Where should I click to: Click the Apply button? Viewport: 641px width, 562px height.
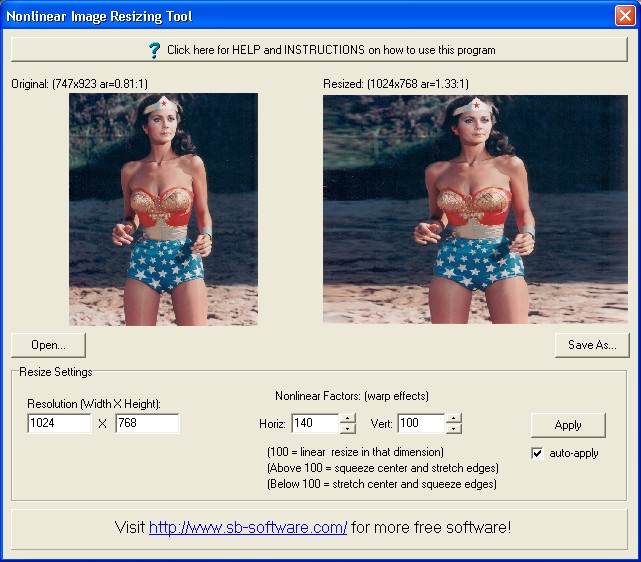[x=568, y=425]
